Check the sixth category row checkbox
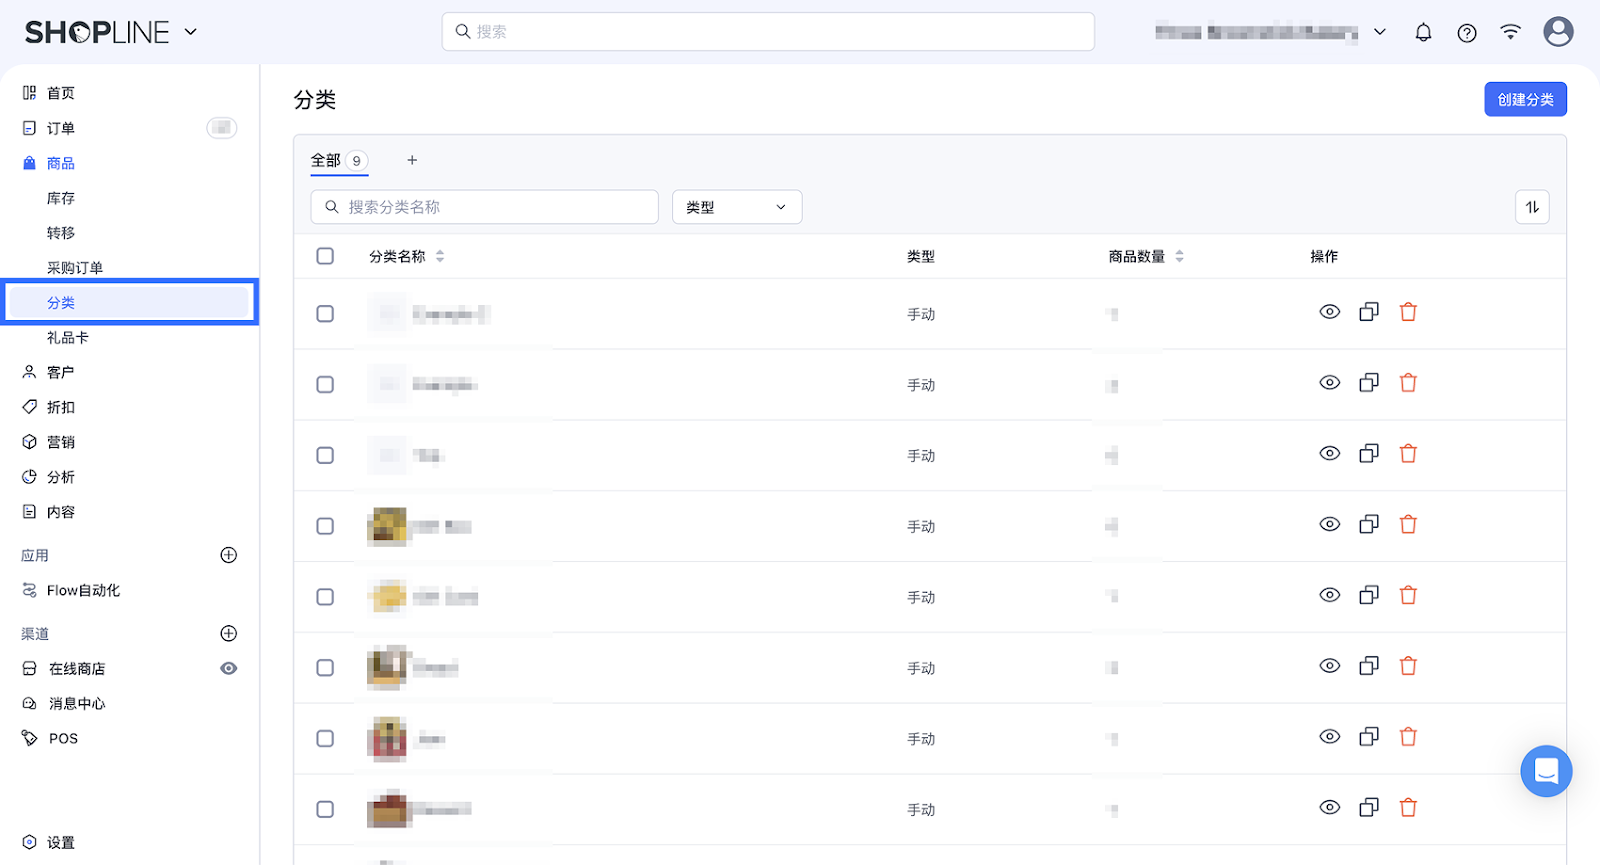 325,668
